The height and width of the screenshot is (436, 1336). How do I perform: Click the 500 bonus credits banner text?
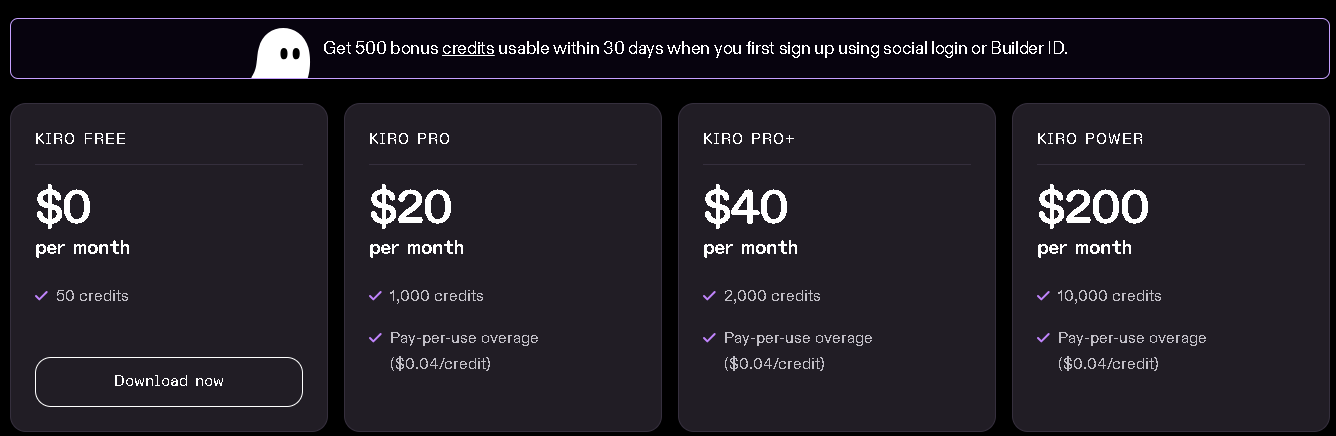[x=695, y=48]
